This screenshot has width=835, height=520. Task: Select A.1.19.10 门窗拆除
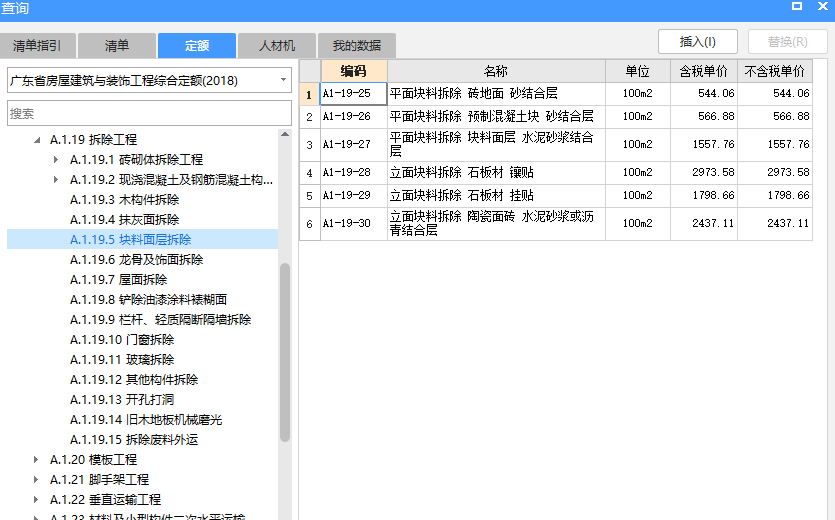(x=122, y=339)
